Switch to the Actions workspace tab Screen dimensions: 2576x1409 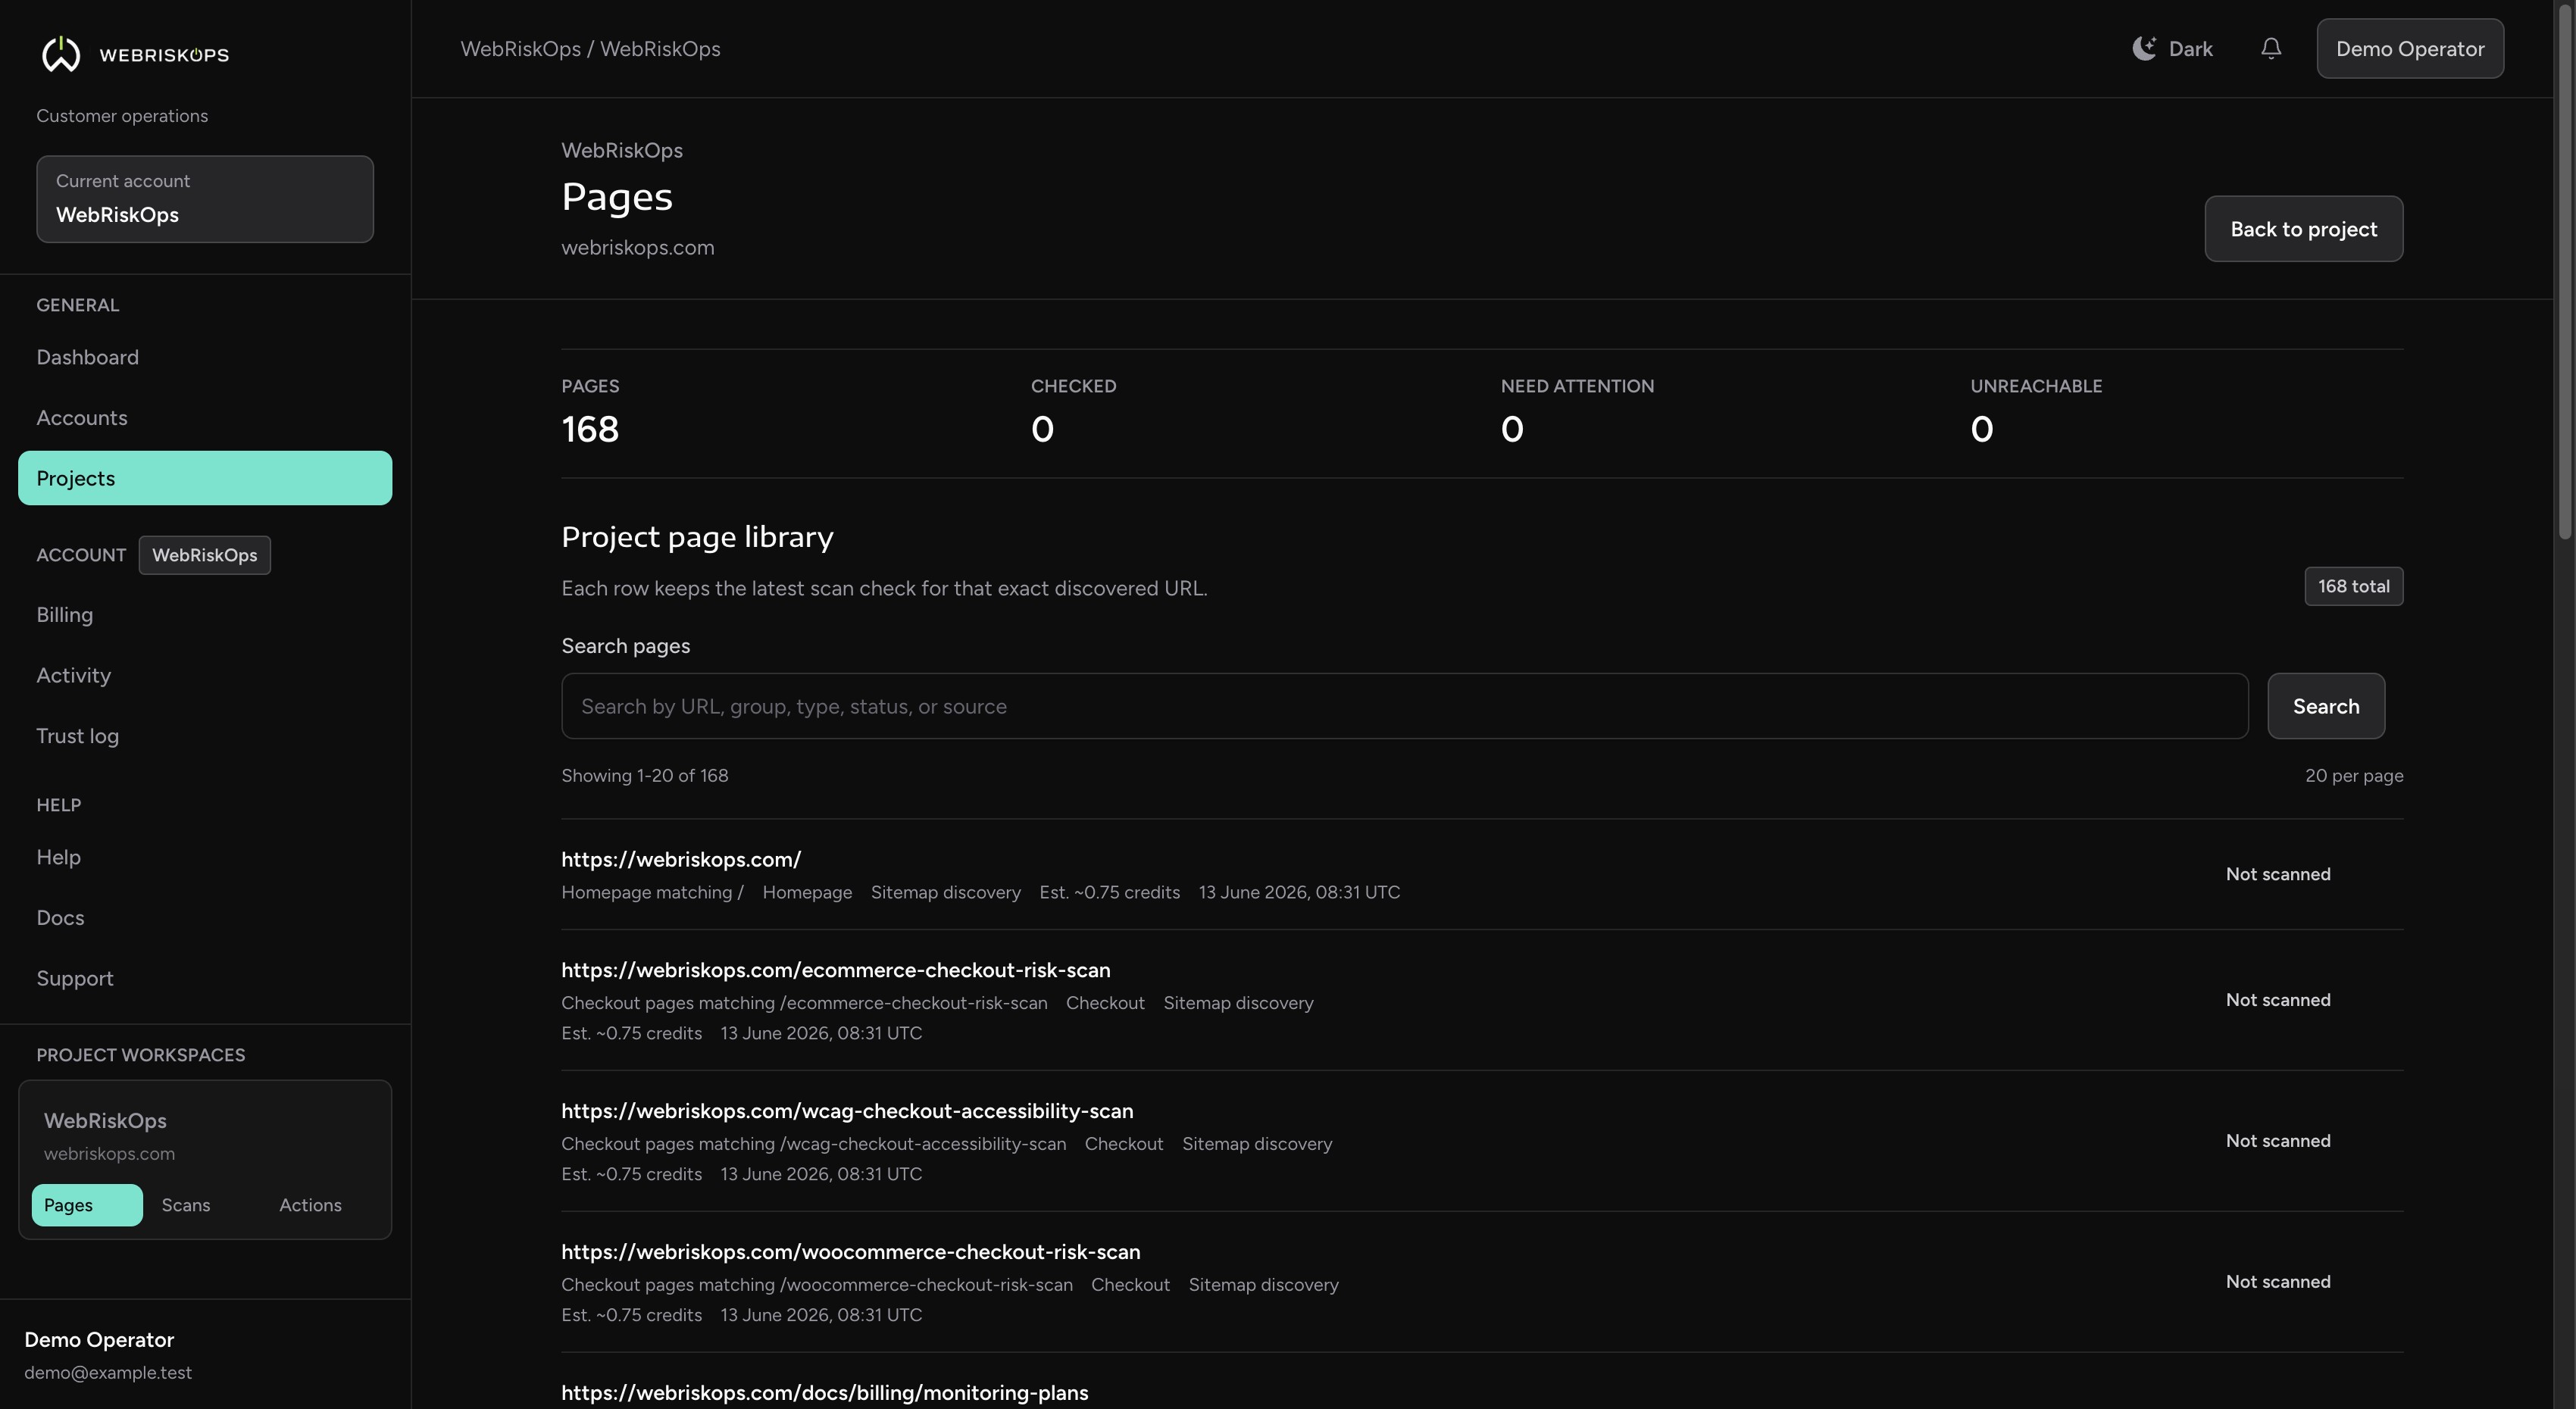[310, 1205]
